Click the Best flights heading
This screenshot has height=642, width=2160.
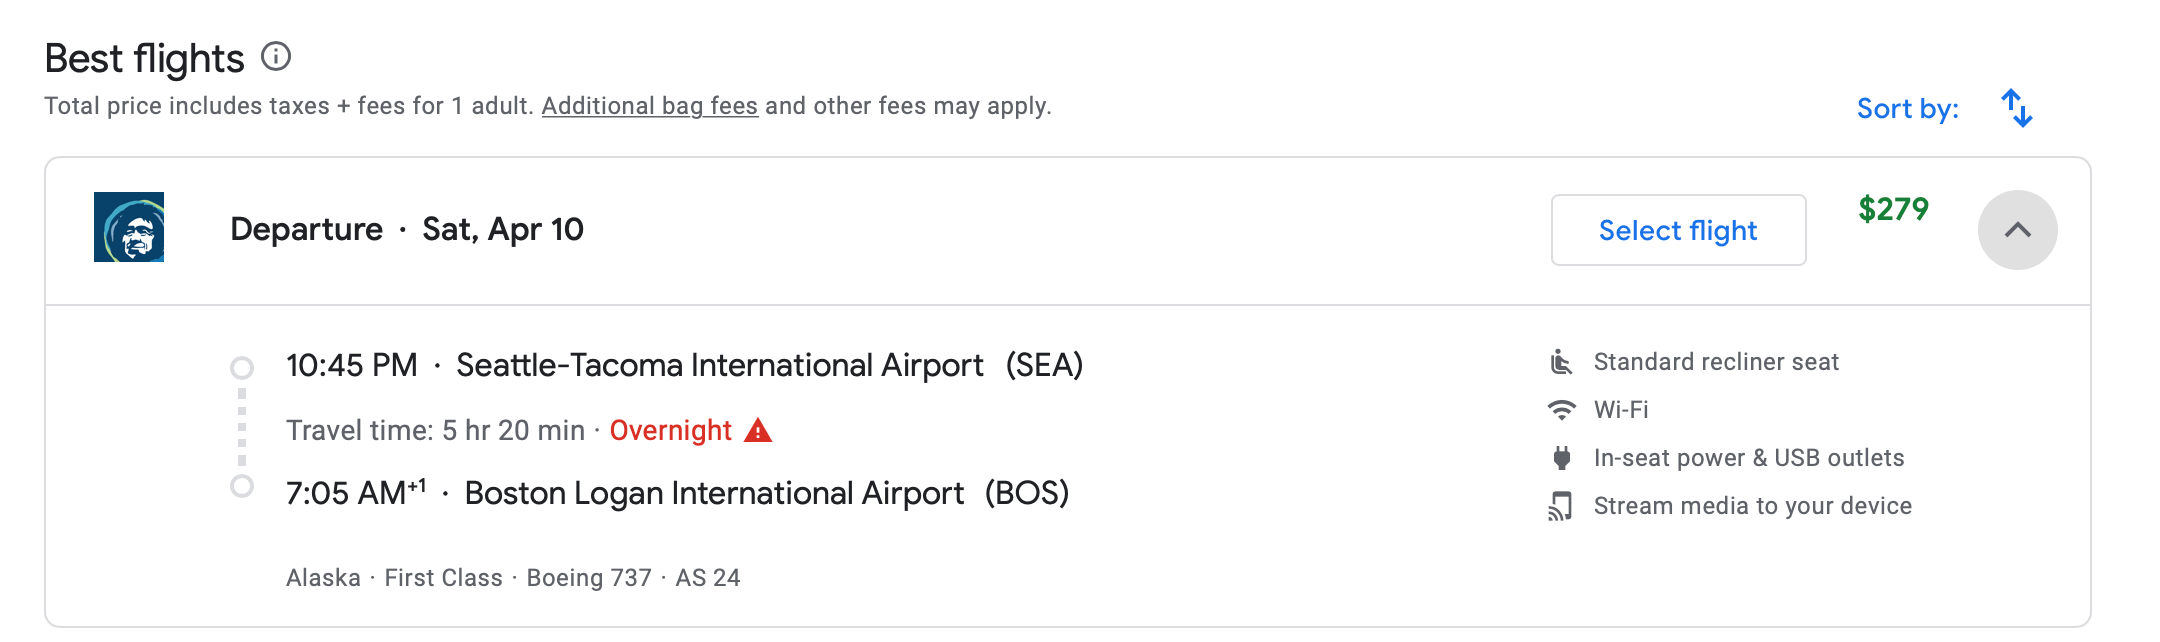tap(144, 58)
